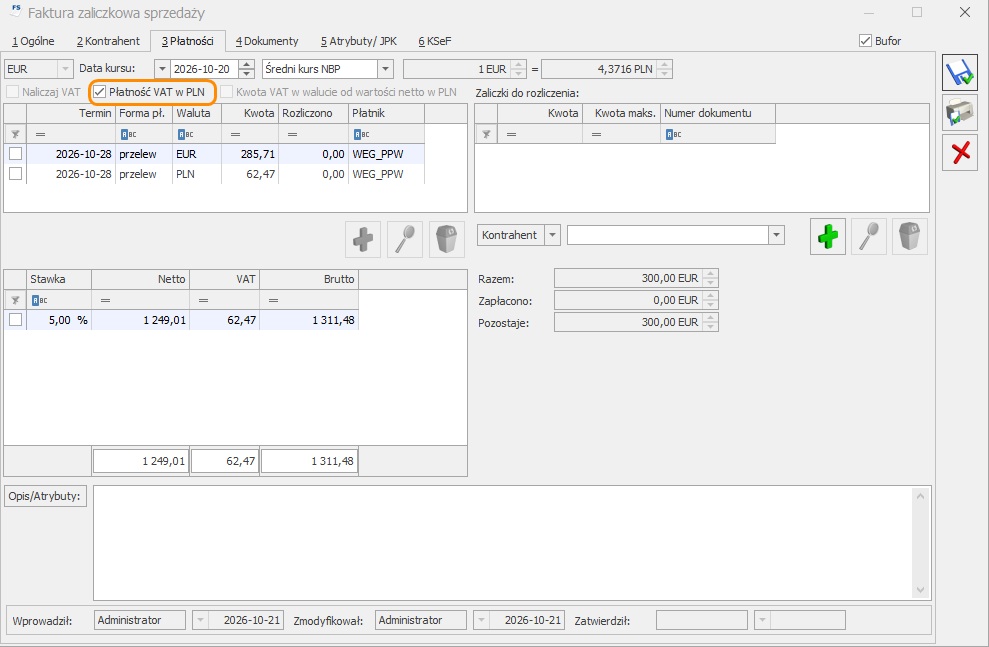Sort by the Stawka column header

pyautogui.click(x=59, y=279)
